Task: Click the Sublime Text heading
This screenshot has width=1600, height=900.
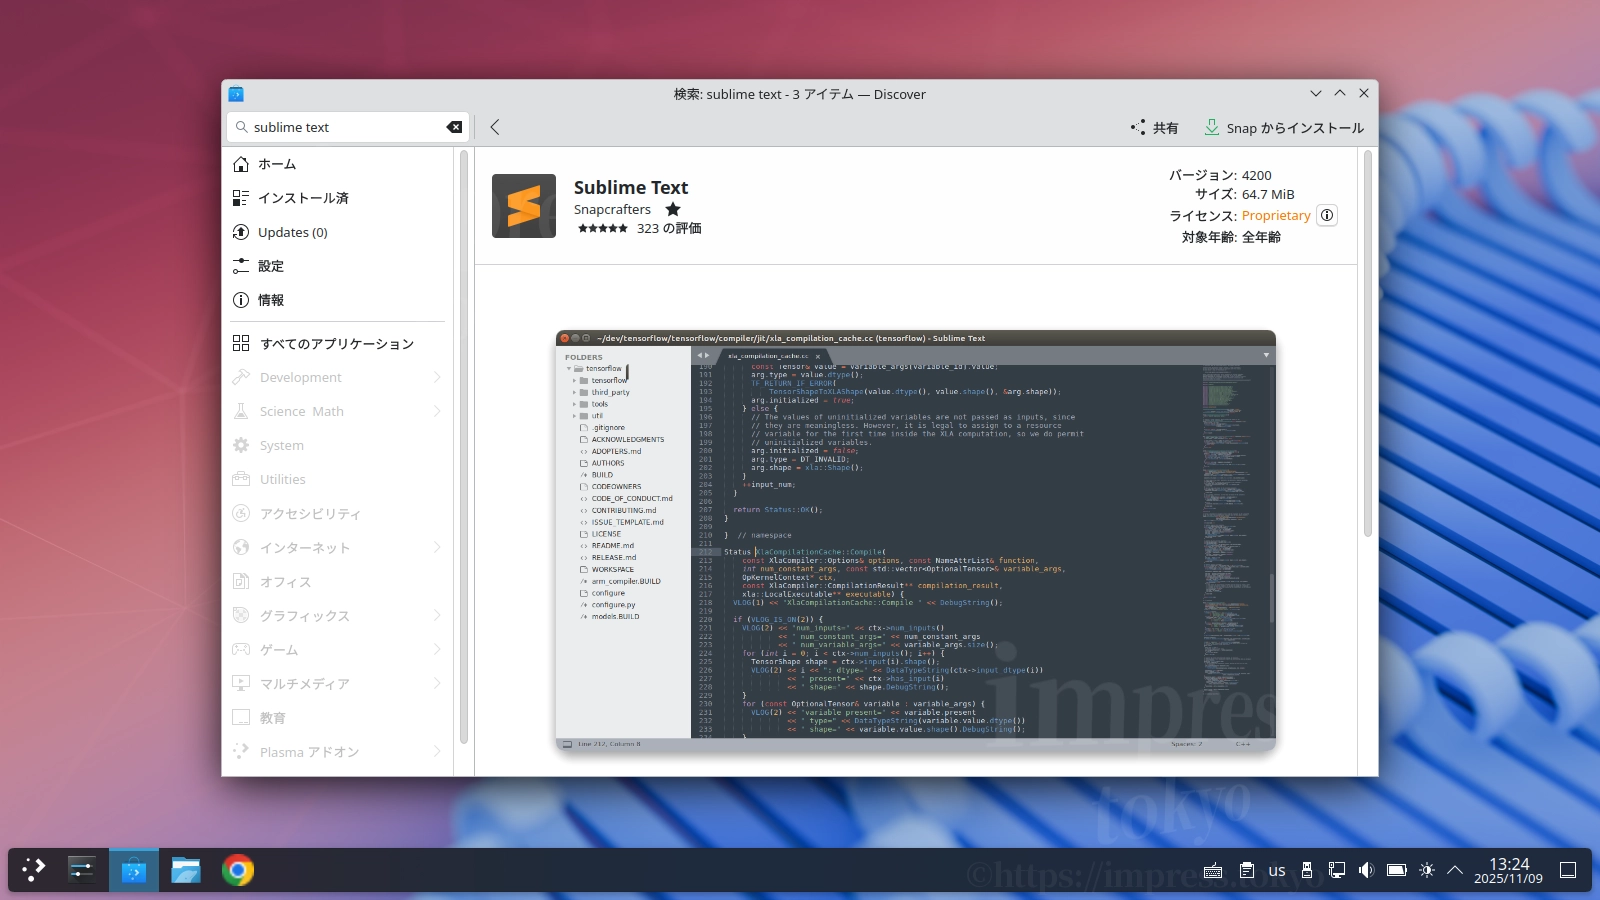Action: click(x=631, y=187)
